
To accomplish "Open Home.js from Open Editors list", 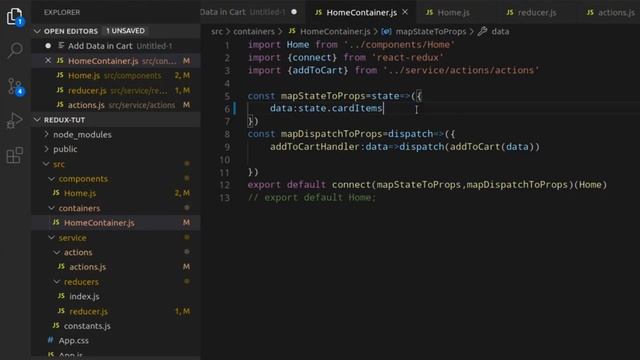I will [116, 75].
